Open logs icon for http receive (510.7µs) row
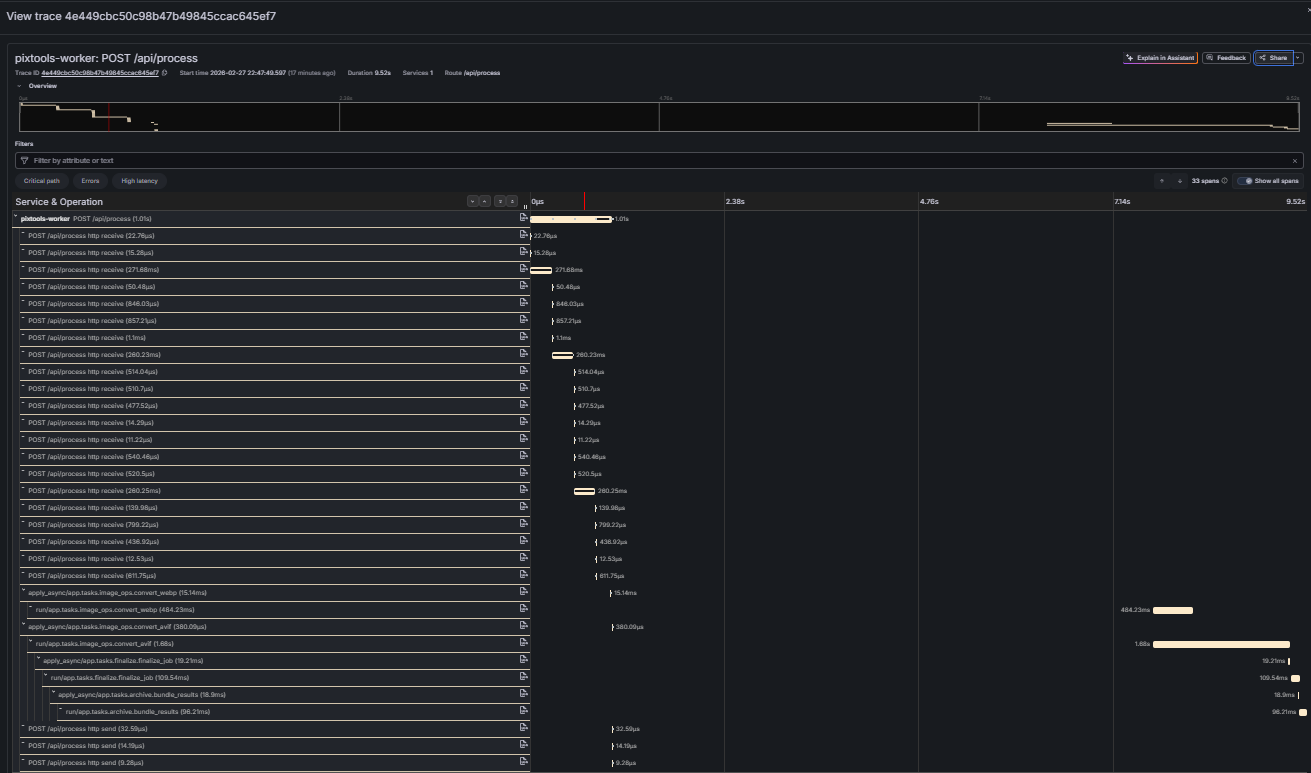The image size is (1311, 773). 523,388
